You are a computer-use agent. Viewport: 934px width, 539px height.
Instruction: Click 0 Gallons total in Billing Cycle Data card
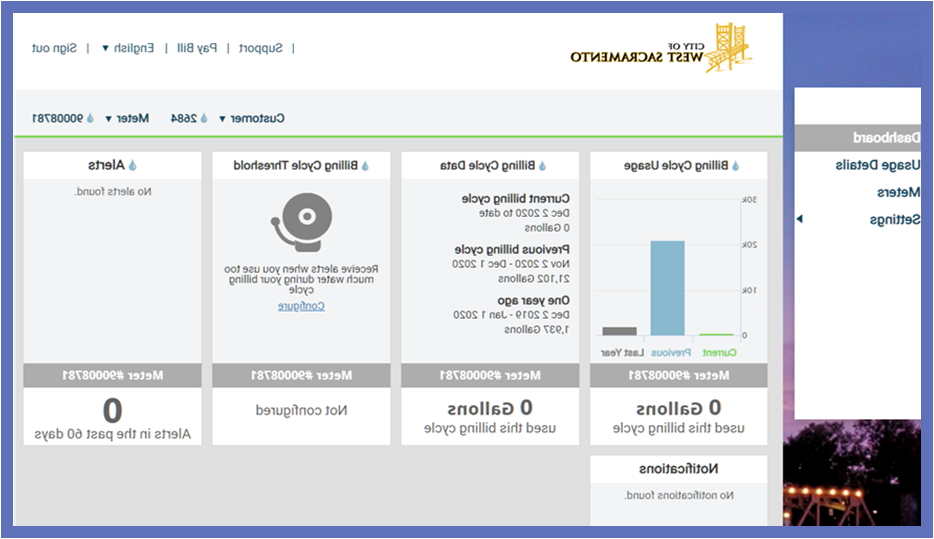pos(490,409)
